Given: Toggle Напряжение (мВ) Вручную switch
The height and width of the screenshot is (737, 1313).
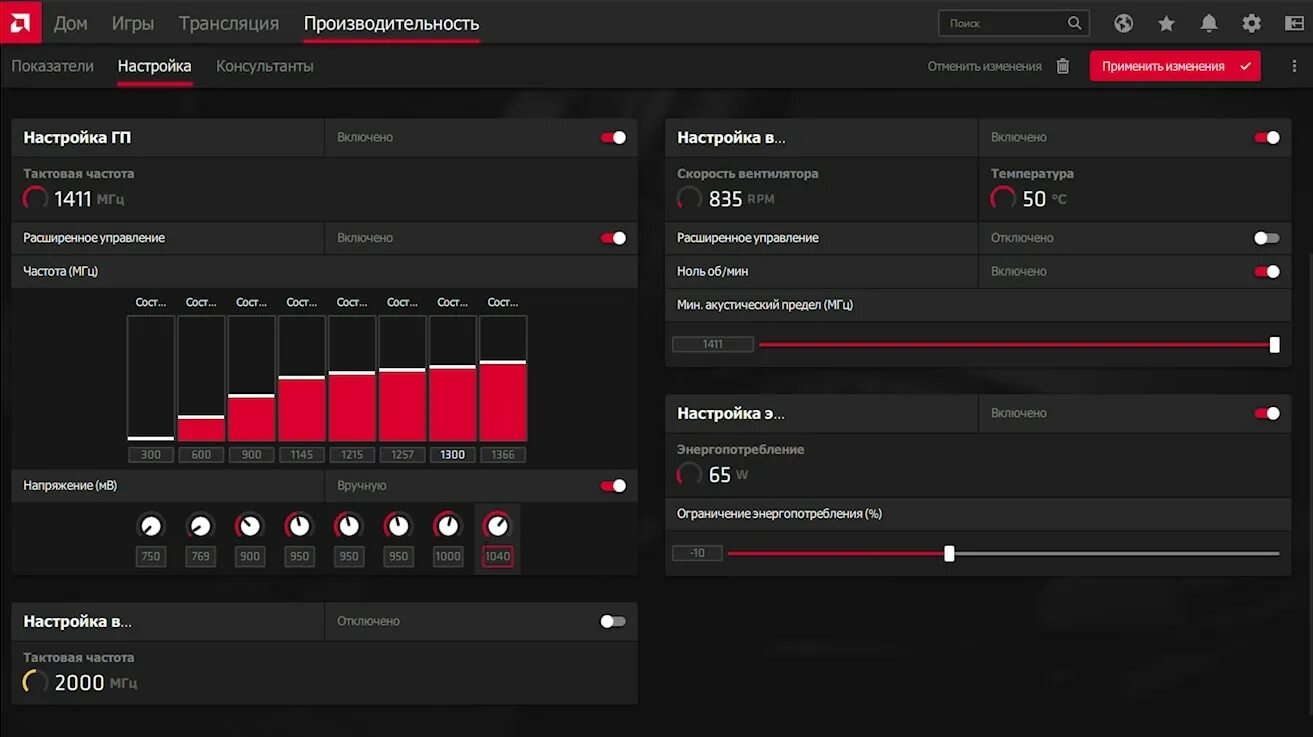Looking at the screenshot, I should (x=613, y=486).
